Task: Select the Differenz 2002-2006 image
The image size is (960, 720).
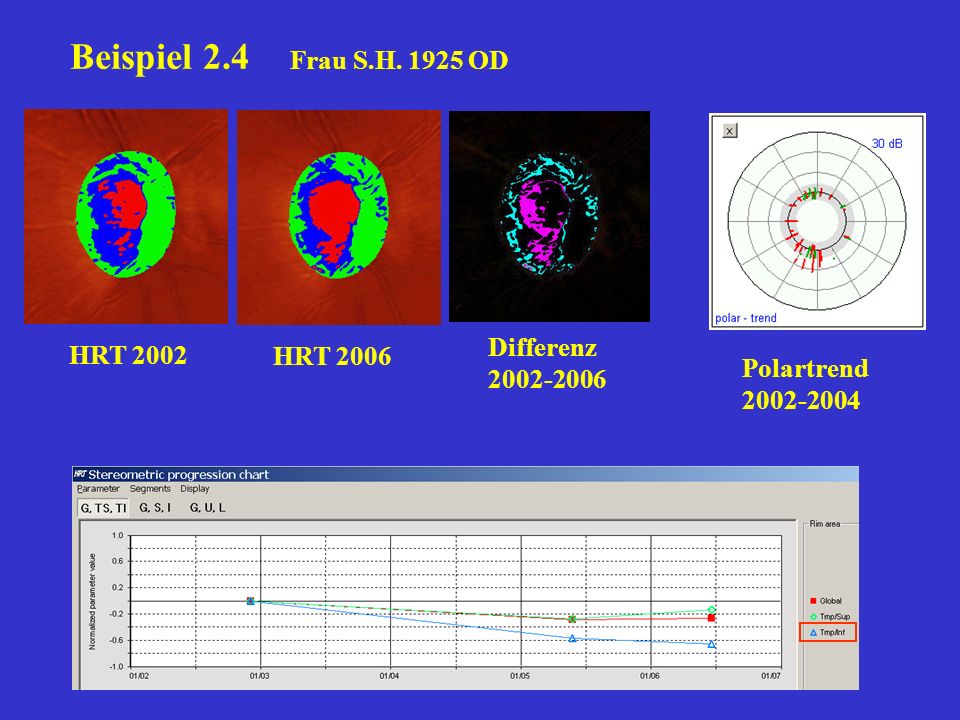Action: click(549, 216)
